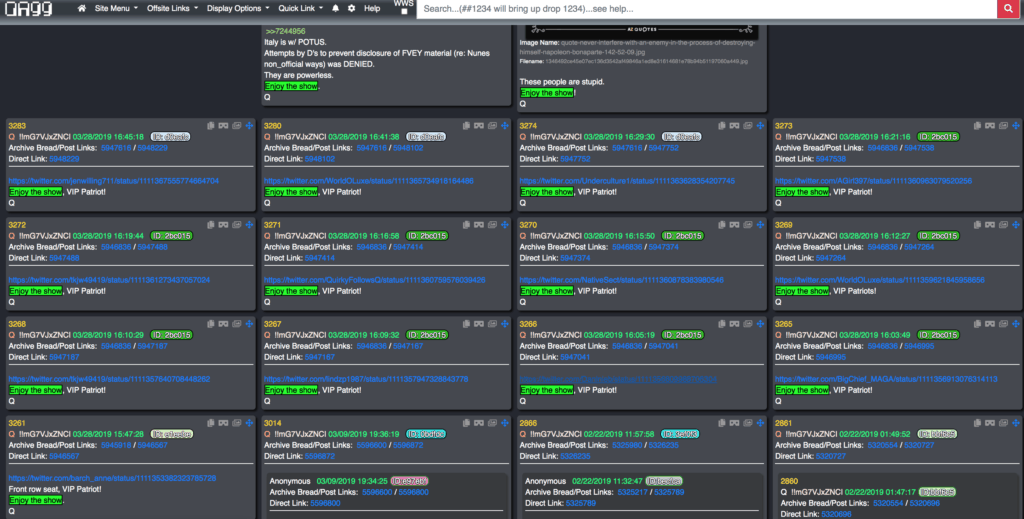Click the copy icon on drop 3283

pyautogui.click(x=212, y=126)
